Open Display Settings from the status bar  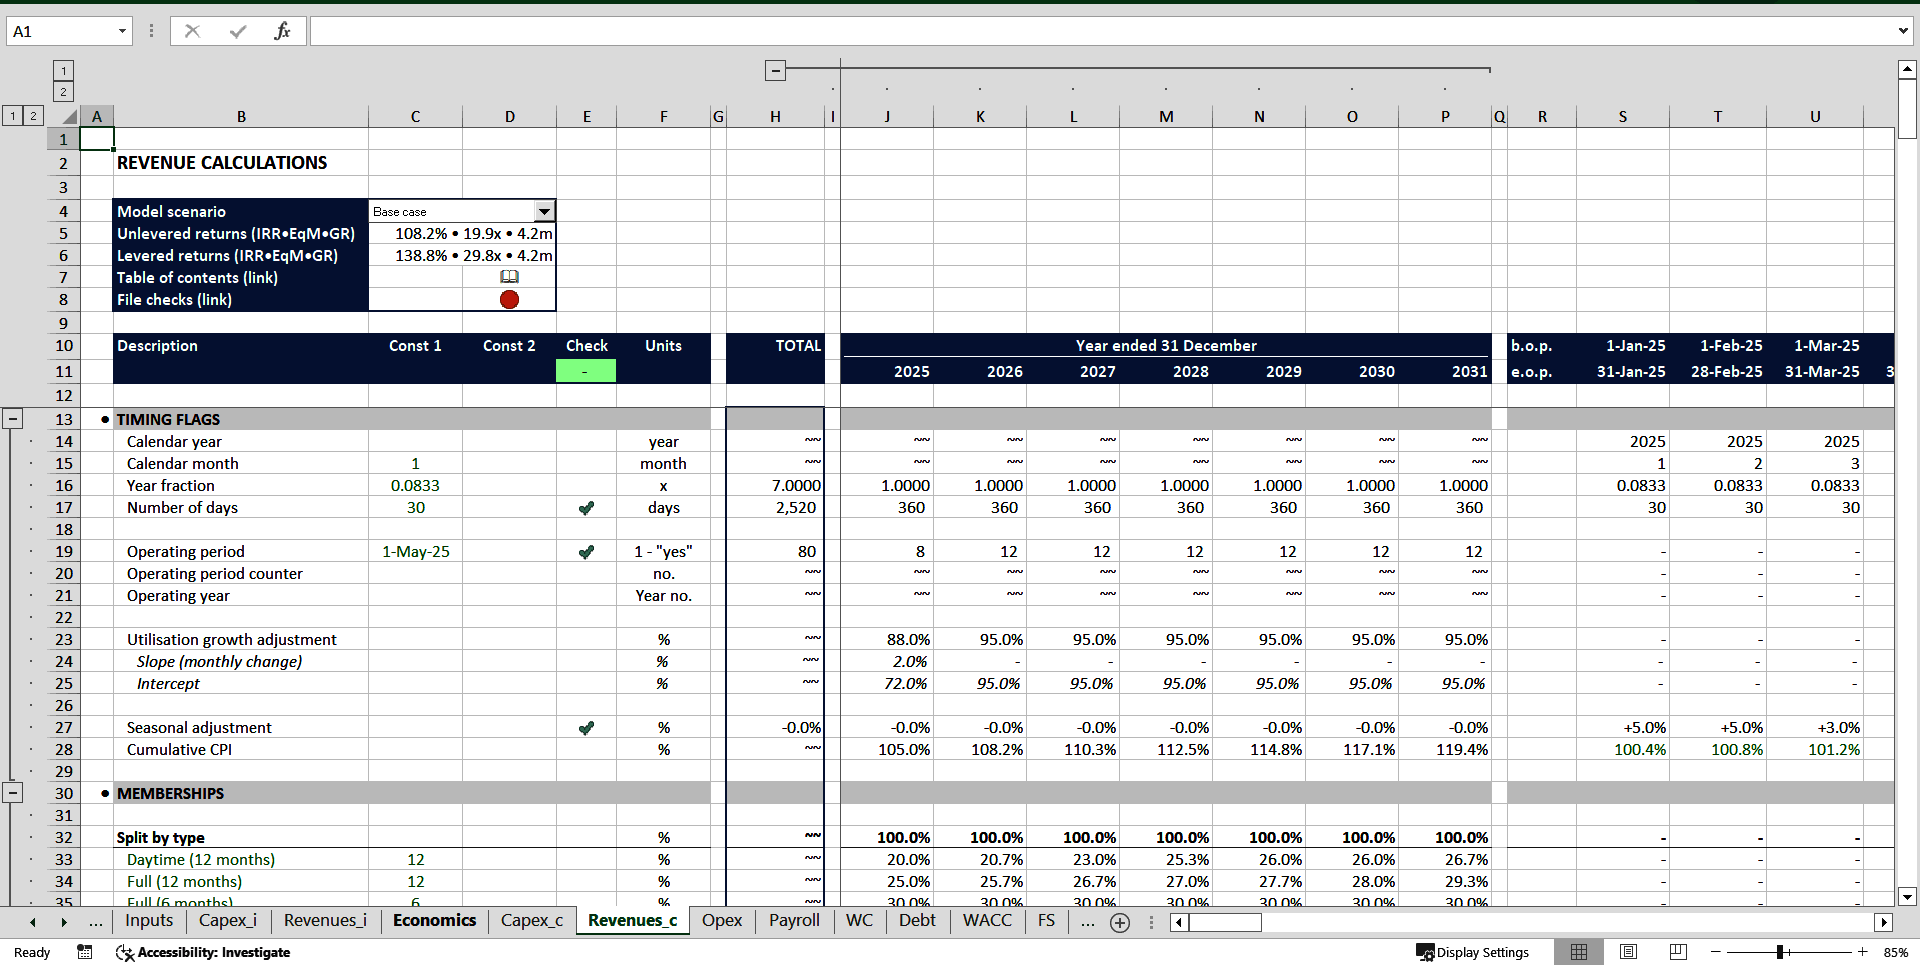[x=1474, y=952]
